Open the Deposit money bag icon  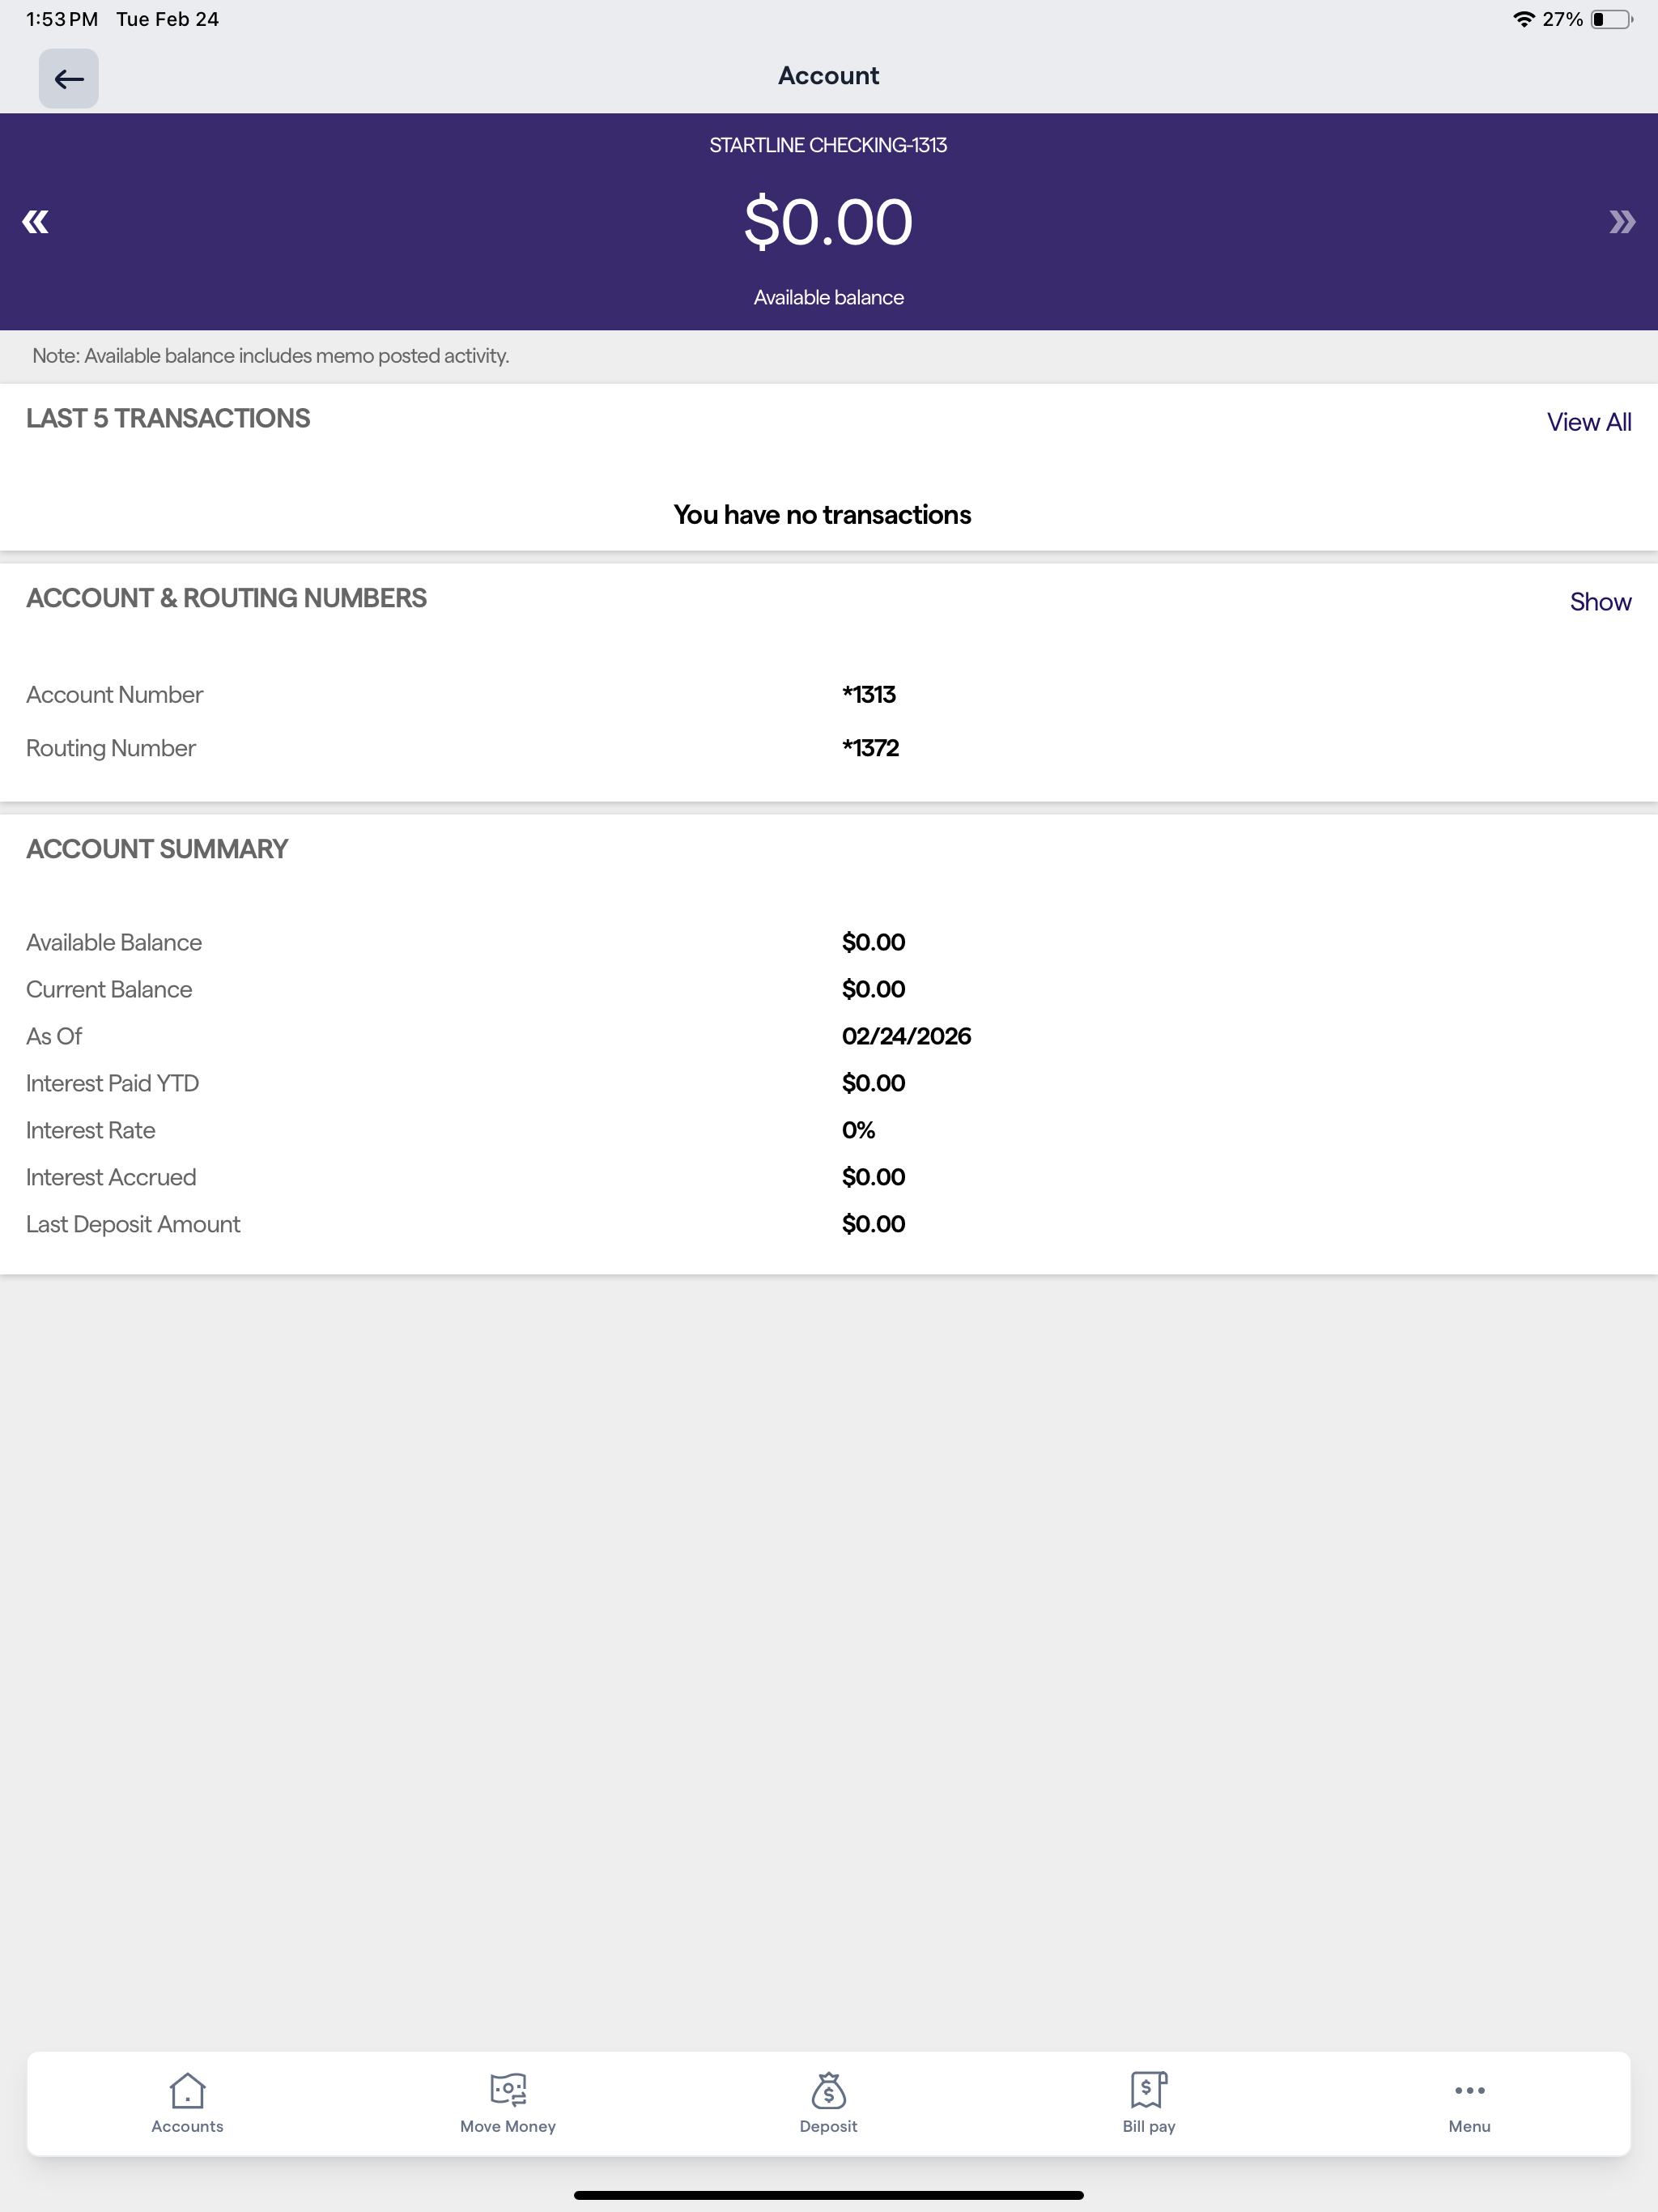click(x=828, y=2089)
